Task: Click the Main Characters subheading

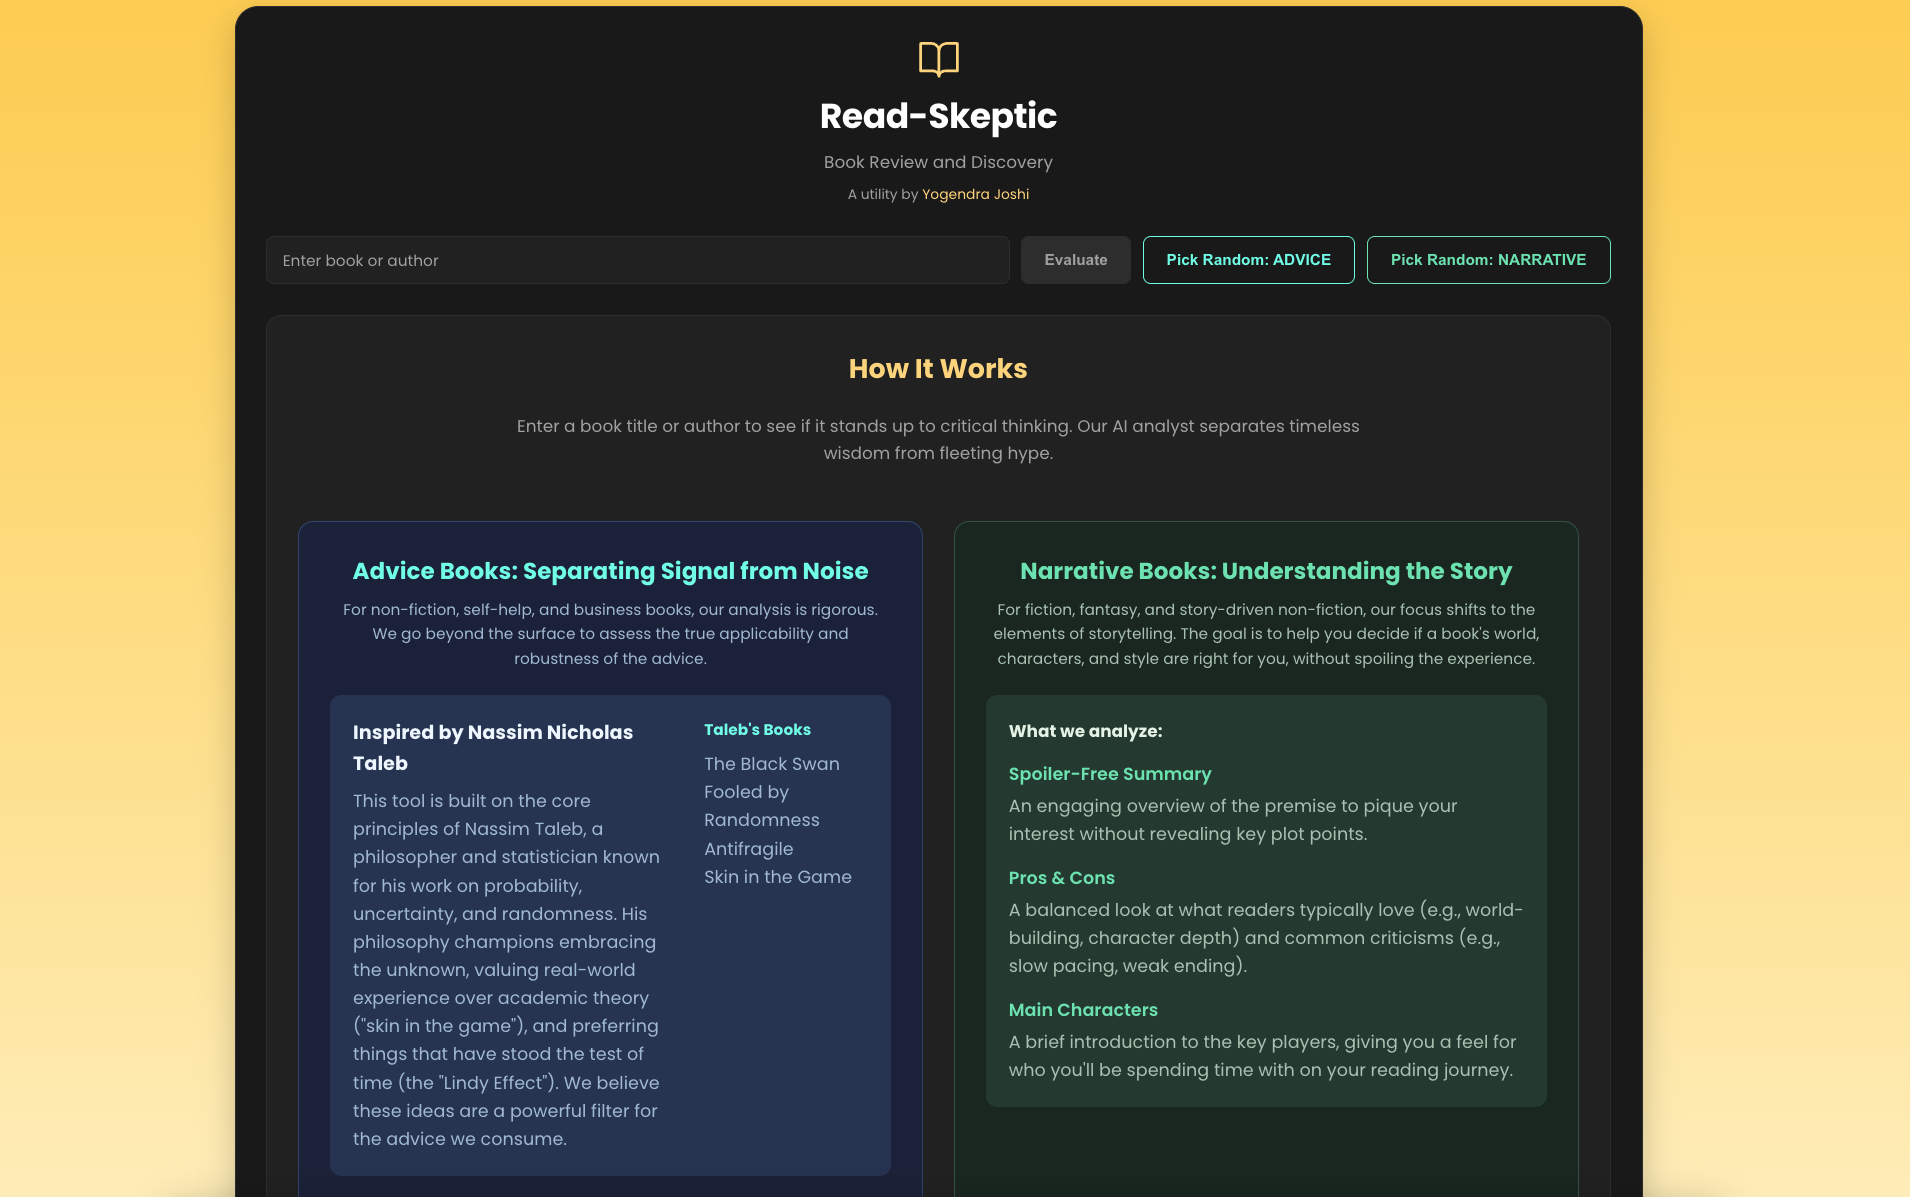Action: 1083,1010
